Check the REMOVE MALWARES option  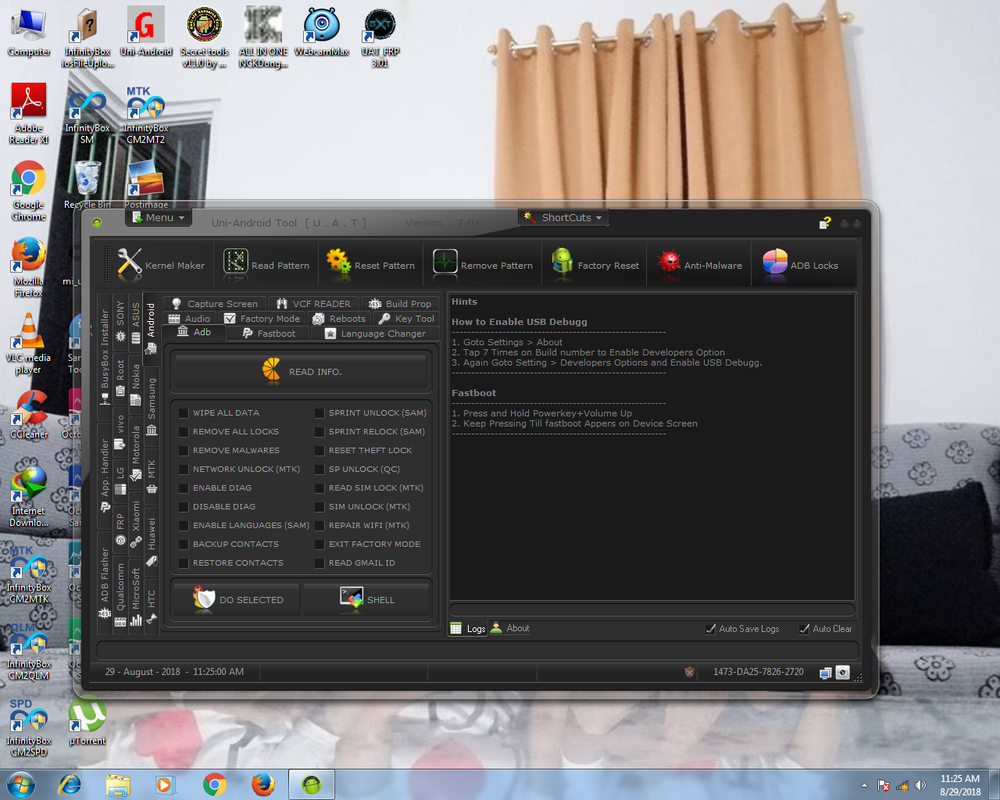coord(184,450)
